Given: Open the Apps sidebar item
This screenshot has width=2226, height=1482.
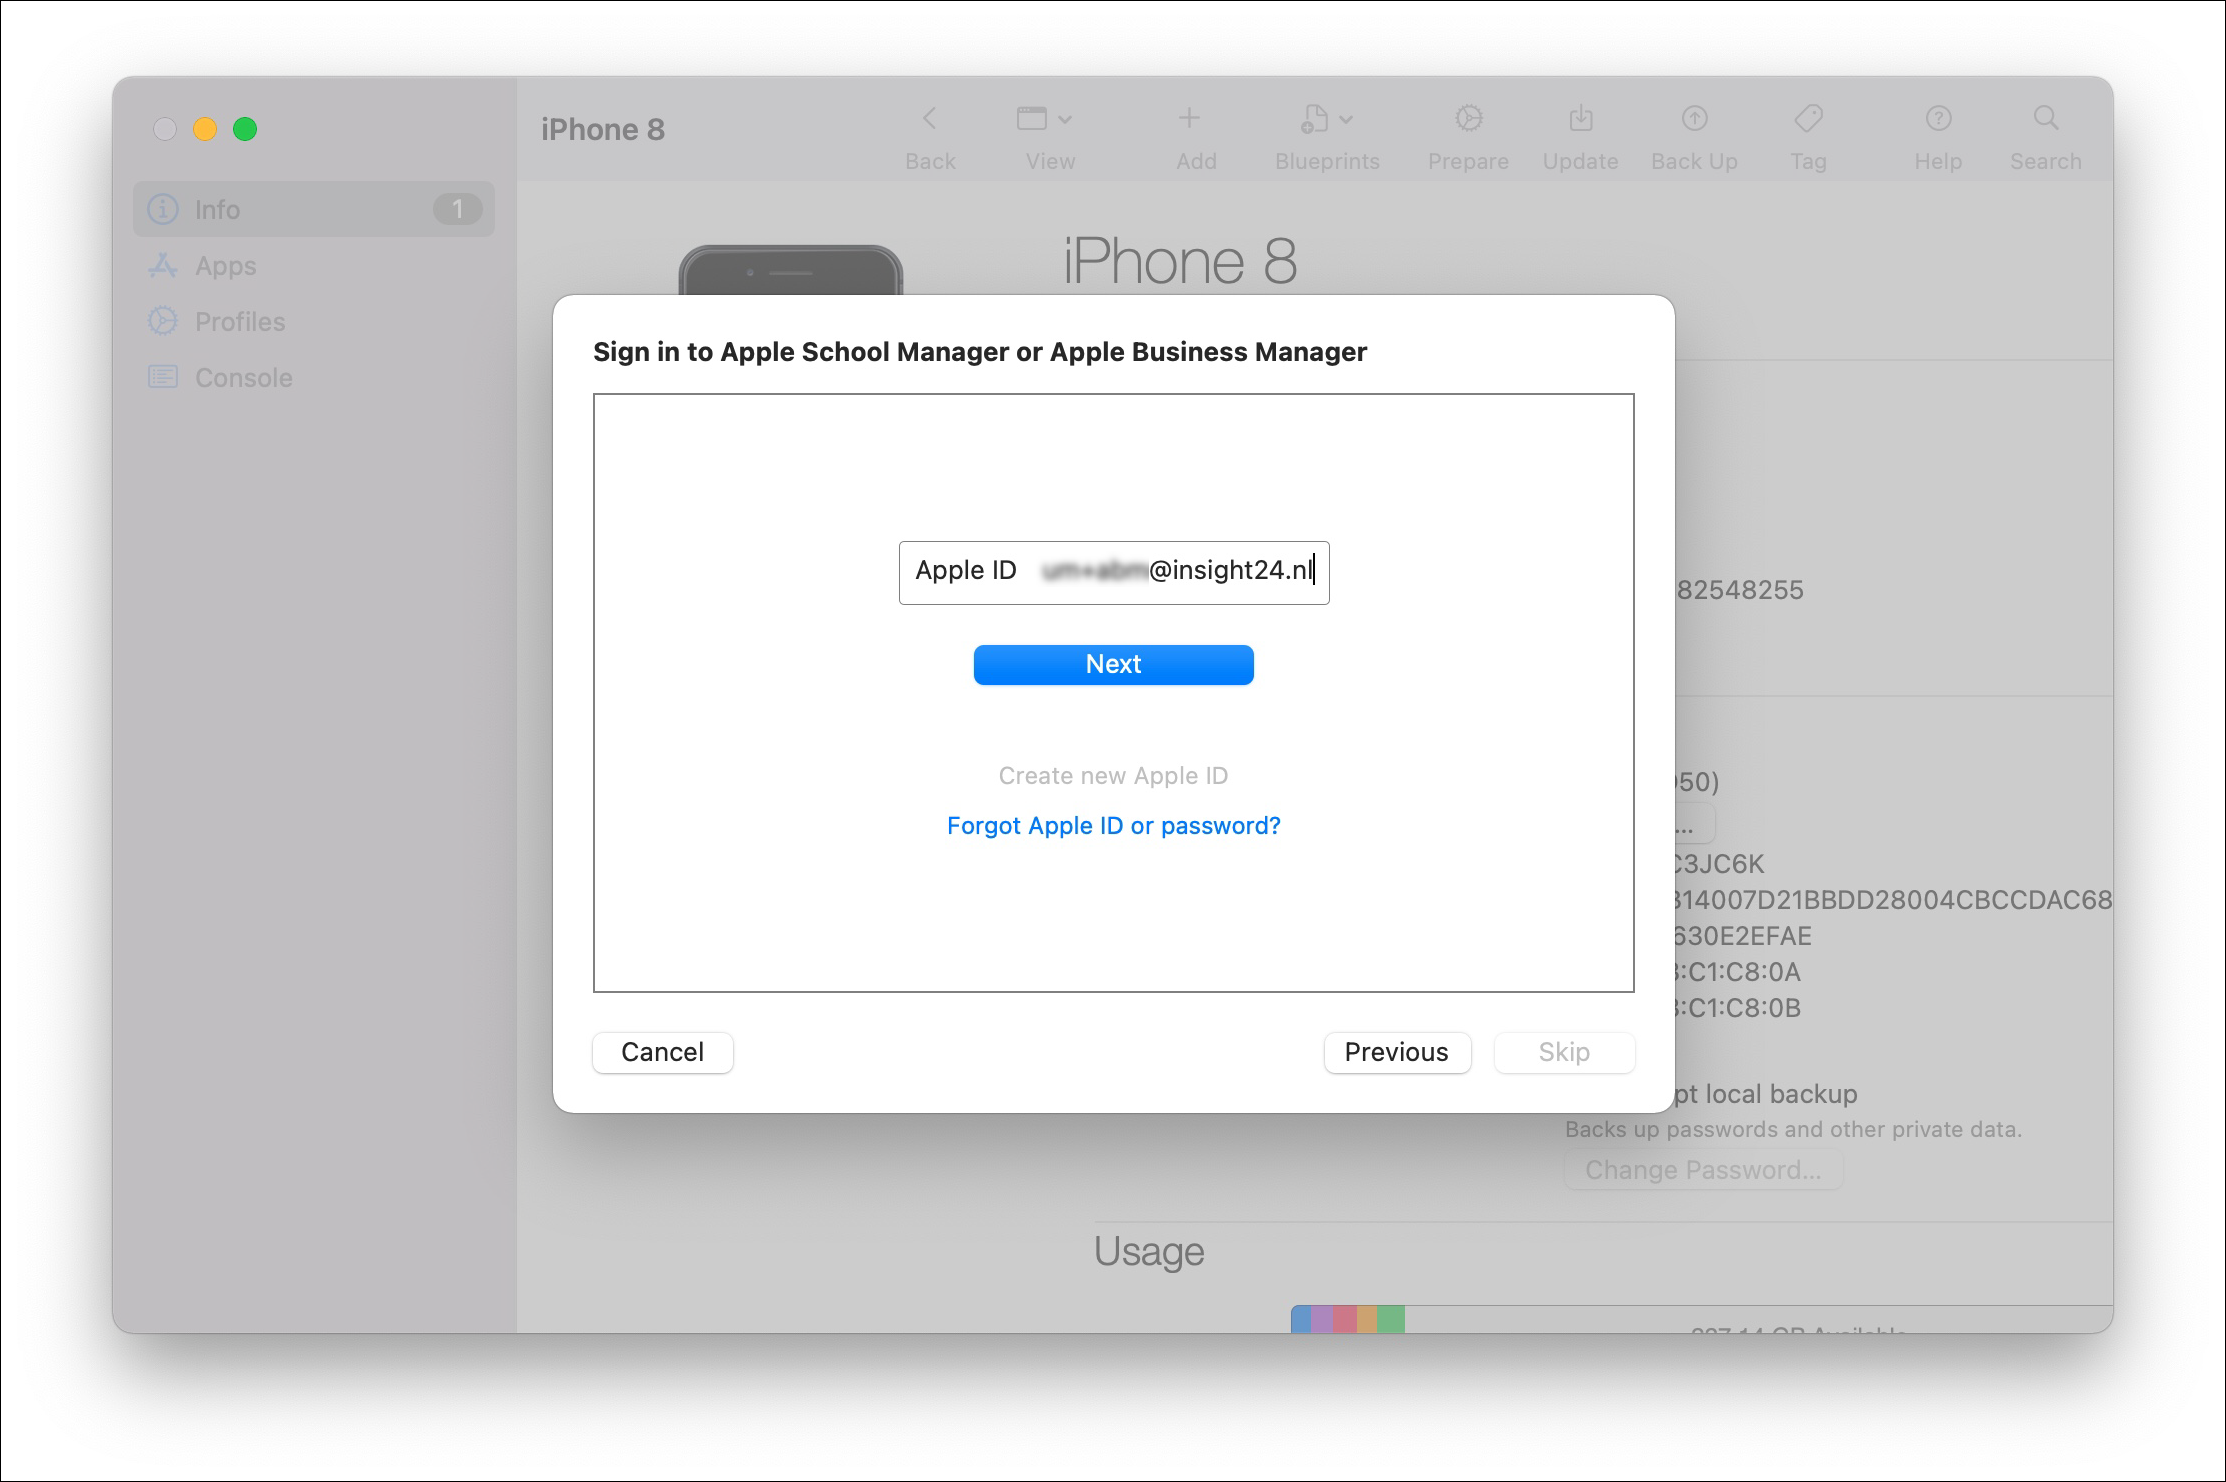Looking at the screenshot, I should coord(314,266).
